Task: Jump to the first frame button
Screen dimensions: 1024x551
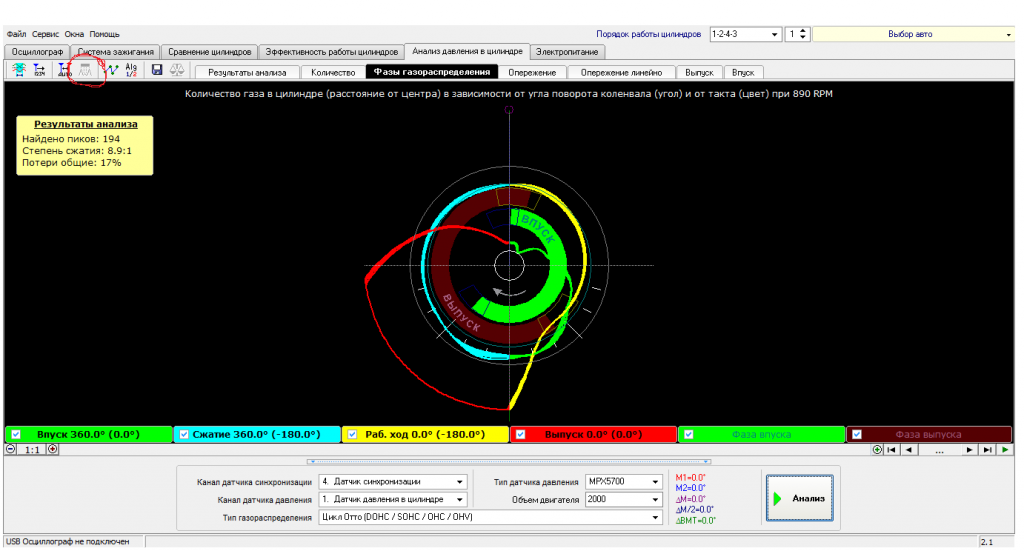Action: tap(891, 450)
